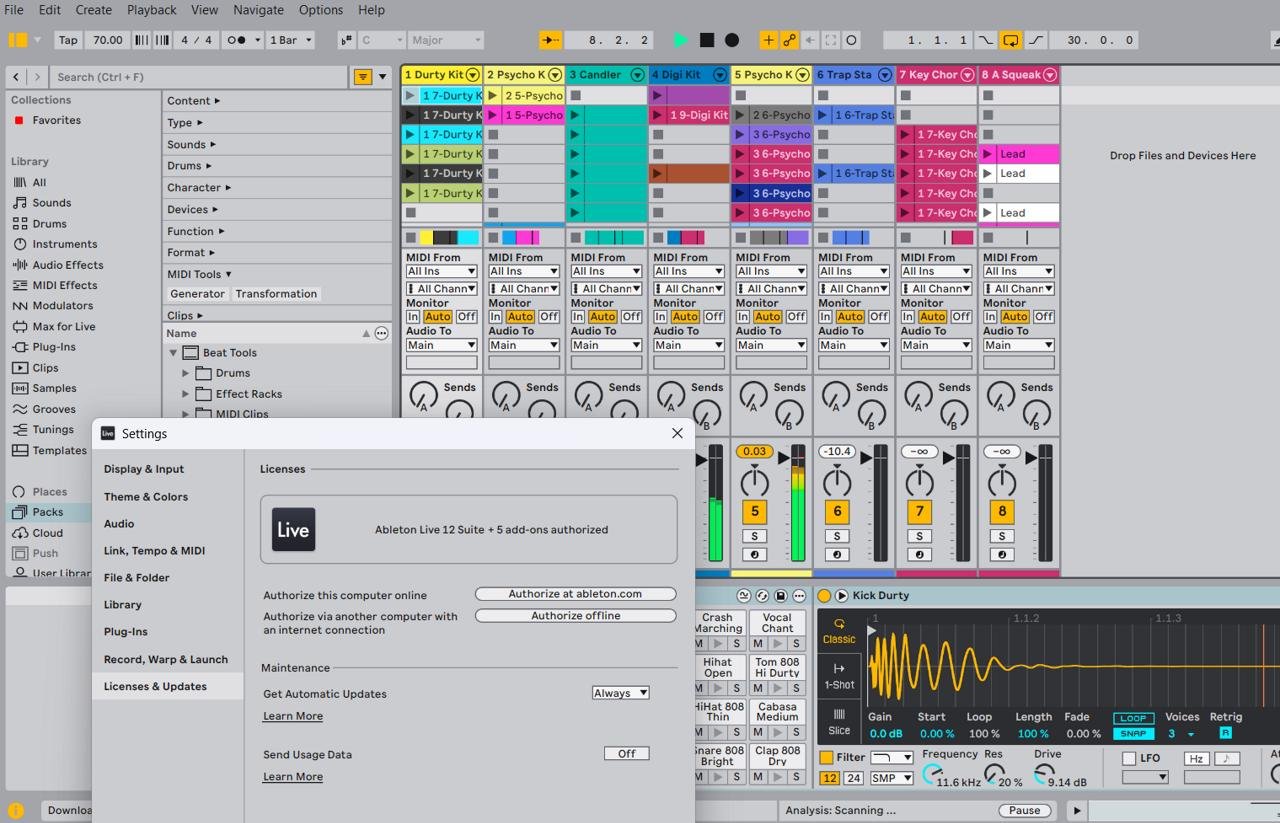The image size is (1280, 823).
Task: Solo track 5 in mixer
Action: click(755, 536)
